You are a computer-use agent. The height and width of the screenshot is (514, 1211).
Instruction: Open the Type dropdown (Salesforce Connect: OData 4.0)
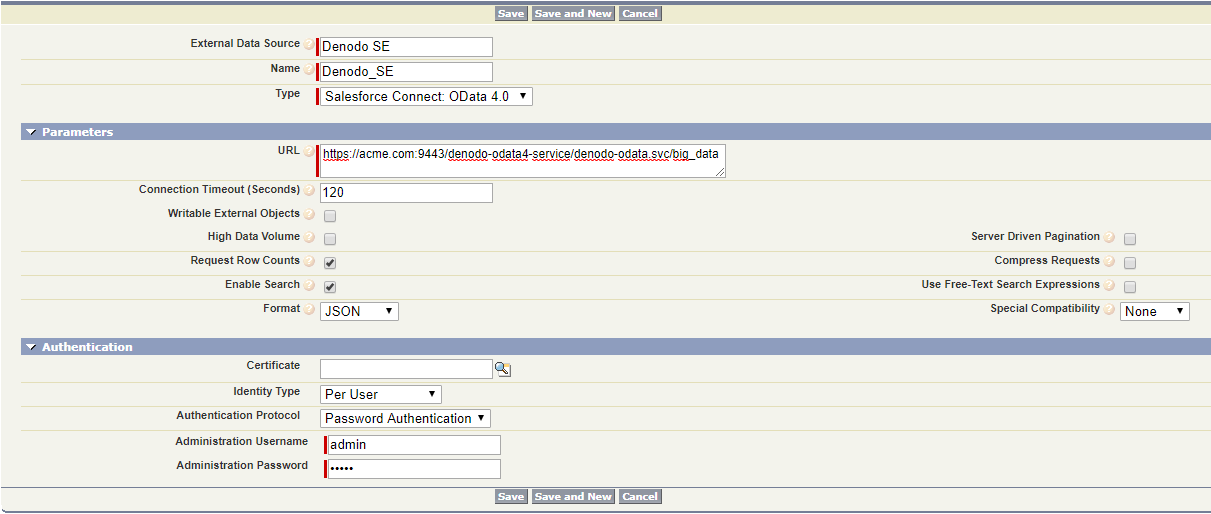(x=427, y=96)
